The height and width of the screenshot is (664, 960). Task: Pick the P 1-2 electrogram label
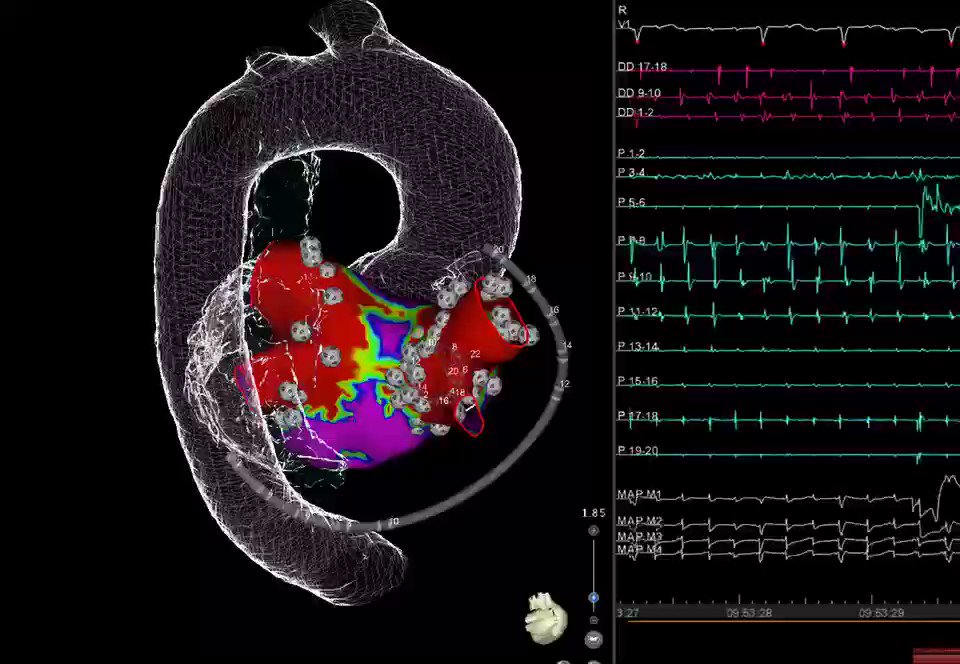631,153
